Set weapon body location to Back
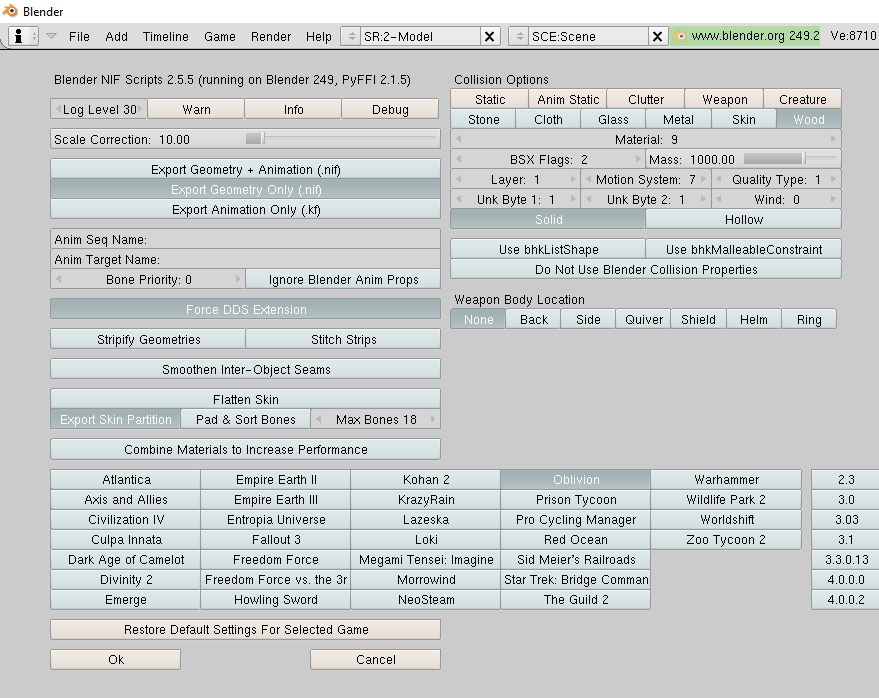The height and width of the screenshot is (698, 879). click(534, 320)
